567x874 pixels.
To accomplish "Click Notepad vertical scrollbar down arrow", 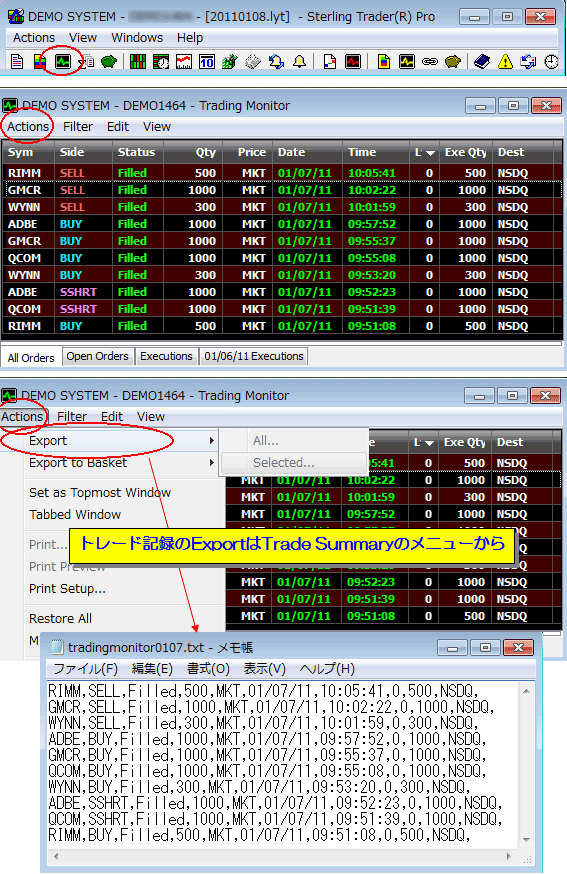I will [x=527, y=839].
